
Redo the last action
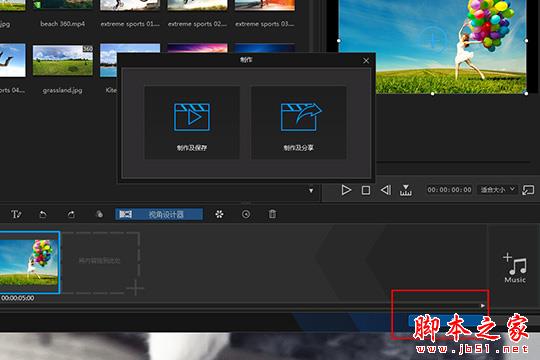click(71, 215)
